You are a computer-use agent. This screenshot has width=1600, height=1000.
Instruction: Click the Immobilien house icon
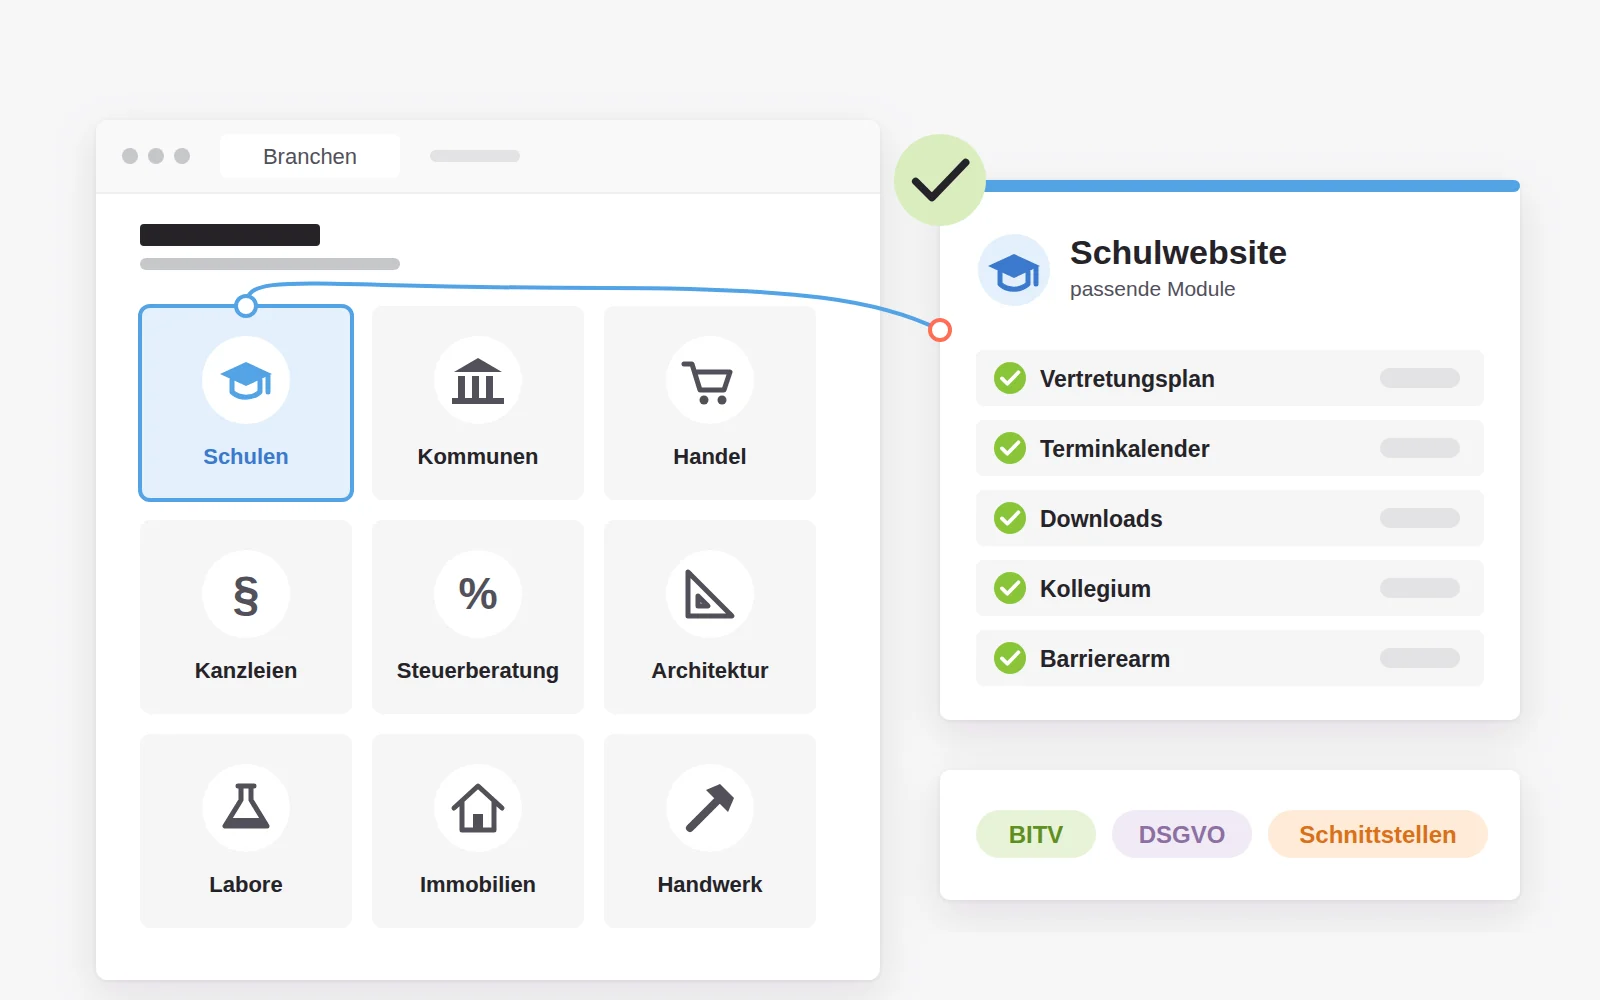(x=478, y=808)
